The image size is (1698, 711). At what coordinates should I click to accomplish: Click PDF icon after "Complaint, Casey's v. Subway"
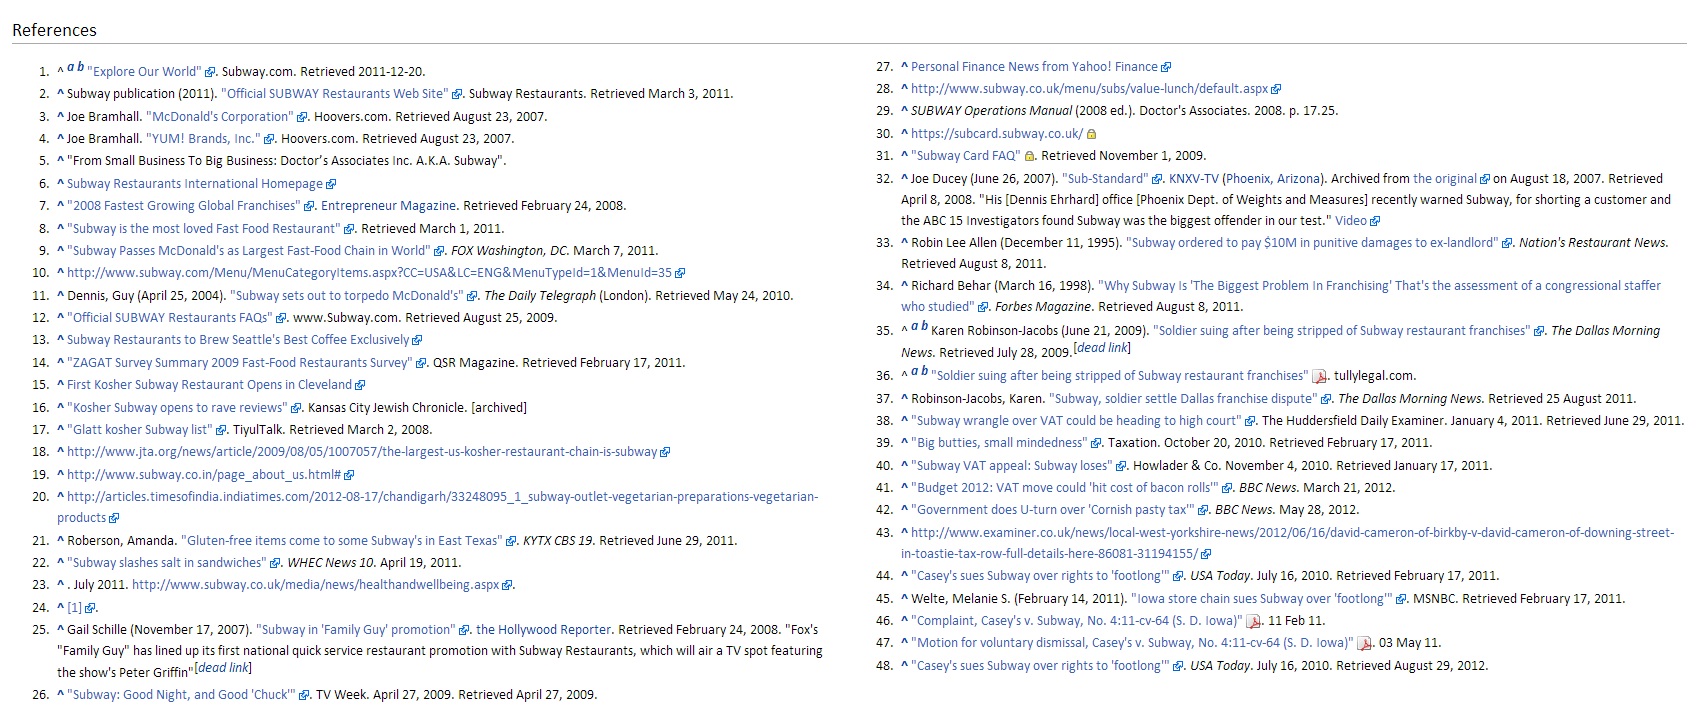[1253, 621]
